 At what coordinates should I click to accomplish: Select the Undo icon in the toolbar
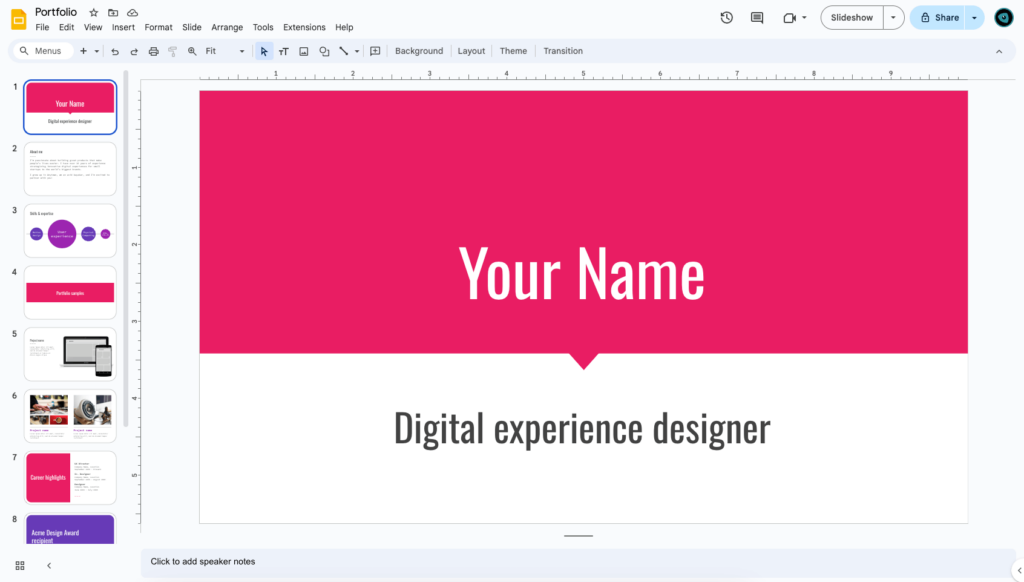click(x=116, y=51)
